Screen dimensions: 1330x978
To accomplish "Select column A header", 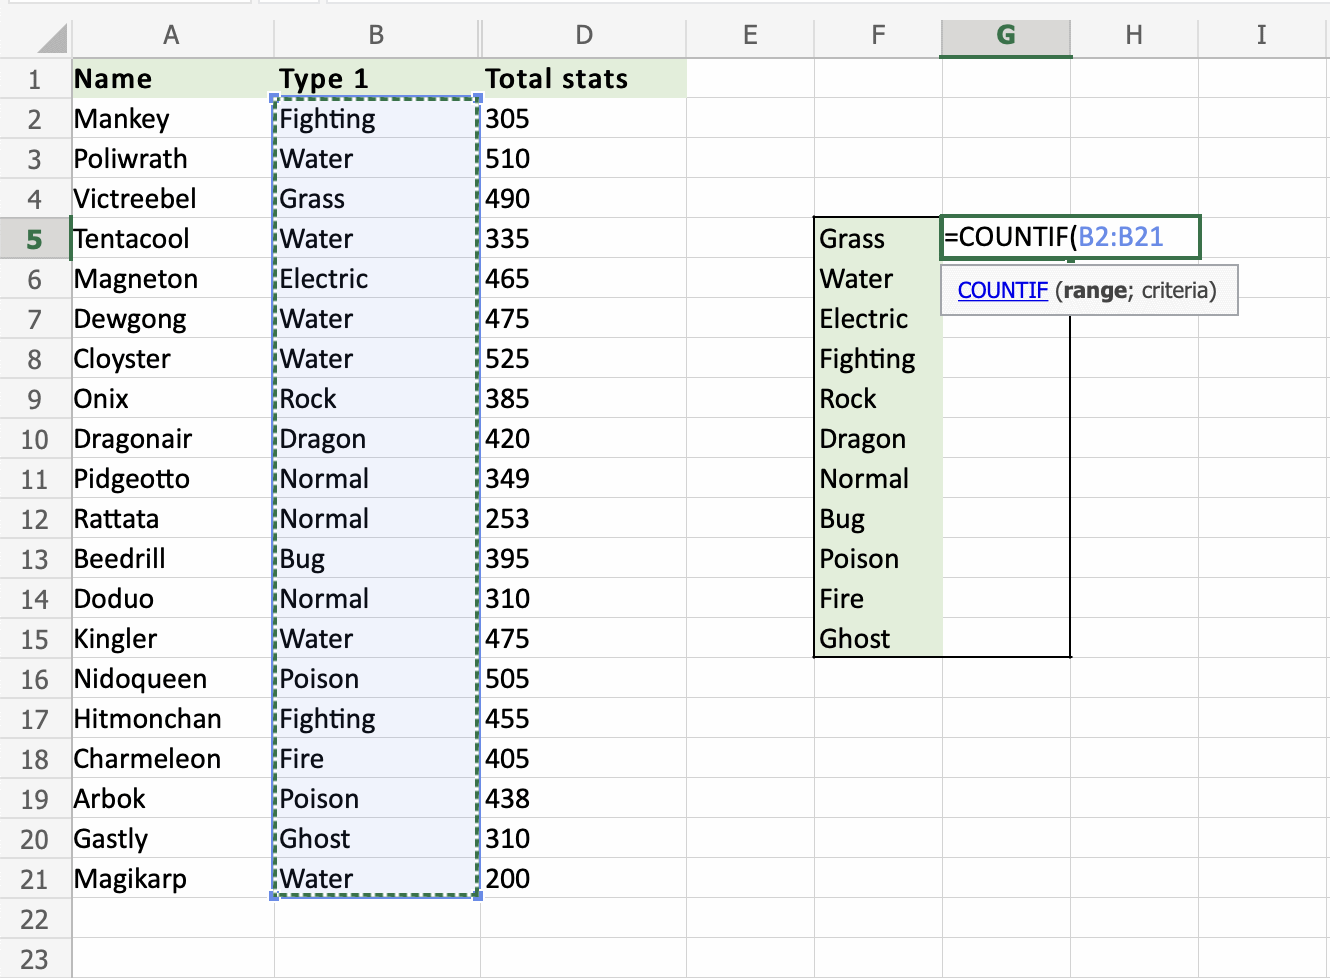I will coord(172,36).
